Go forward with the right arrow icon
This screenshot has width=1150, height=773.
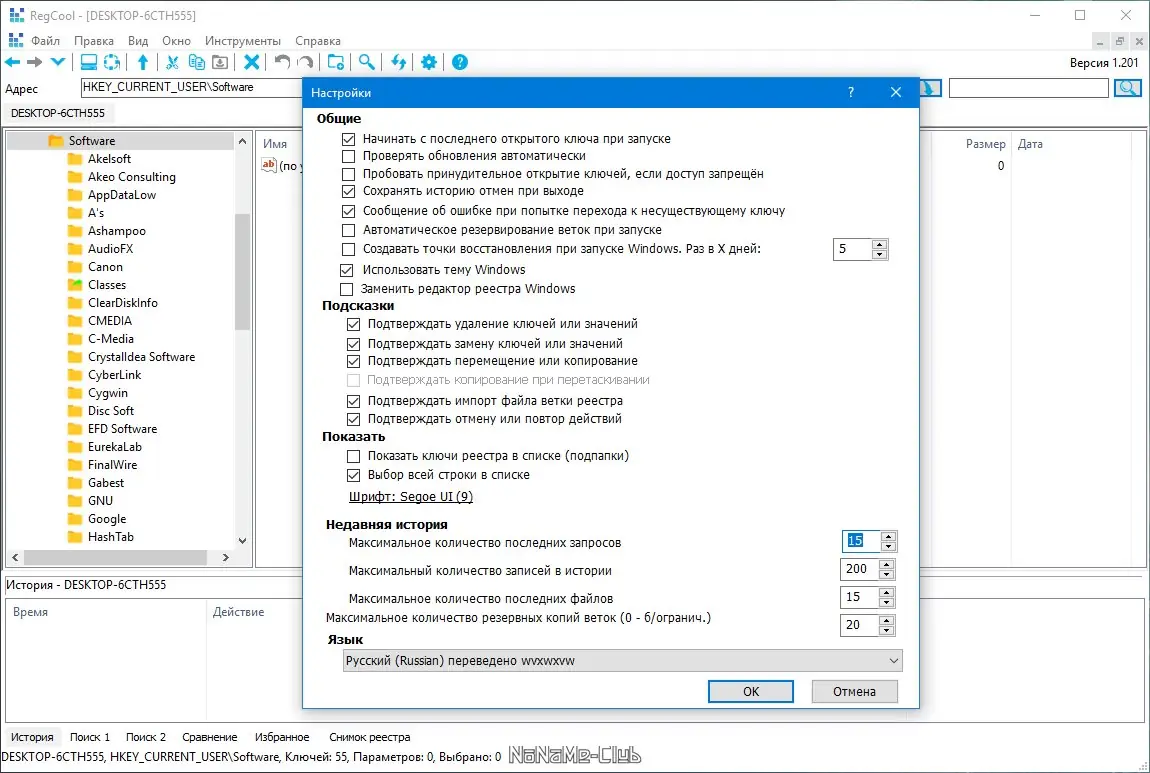point(34,62)
